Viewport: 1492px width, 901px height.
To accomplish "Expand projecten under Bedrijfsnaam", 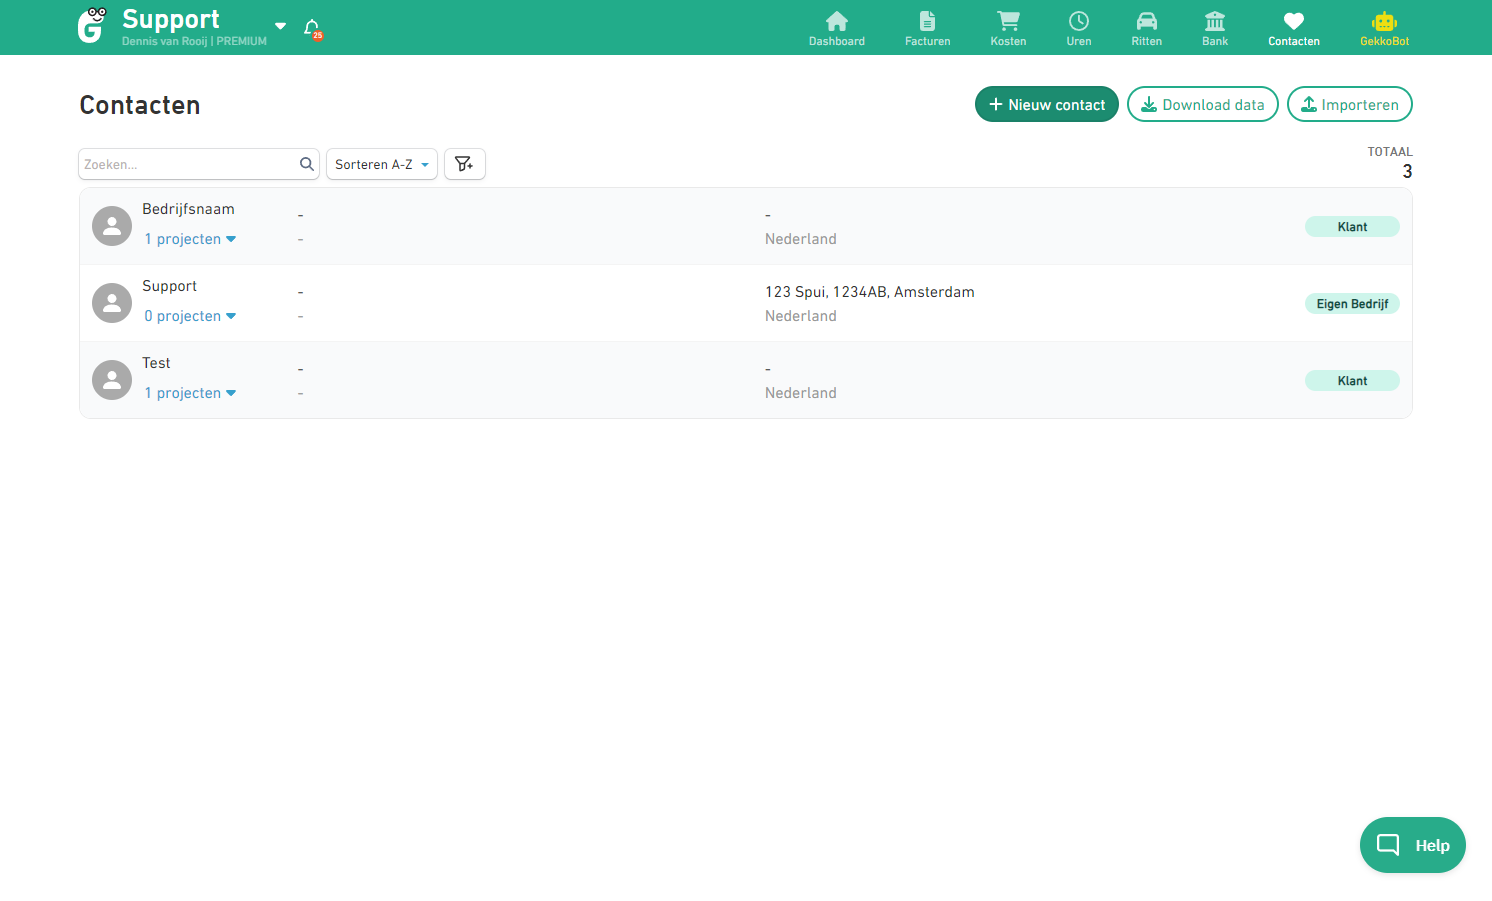I will [190, 239].
